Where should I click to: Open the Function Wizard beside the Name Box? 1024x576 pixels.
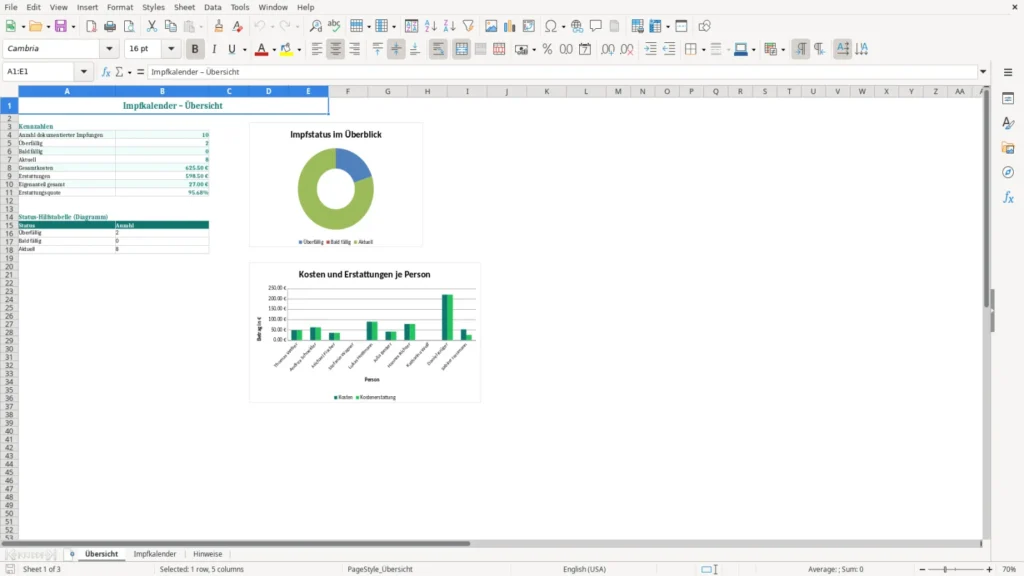click(106, 72)
